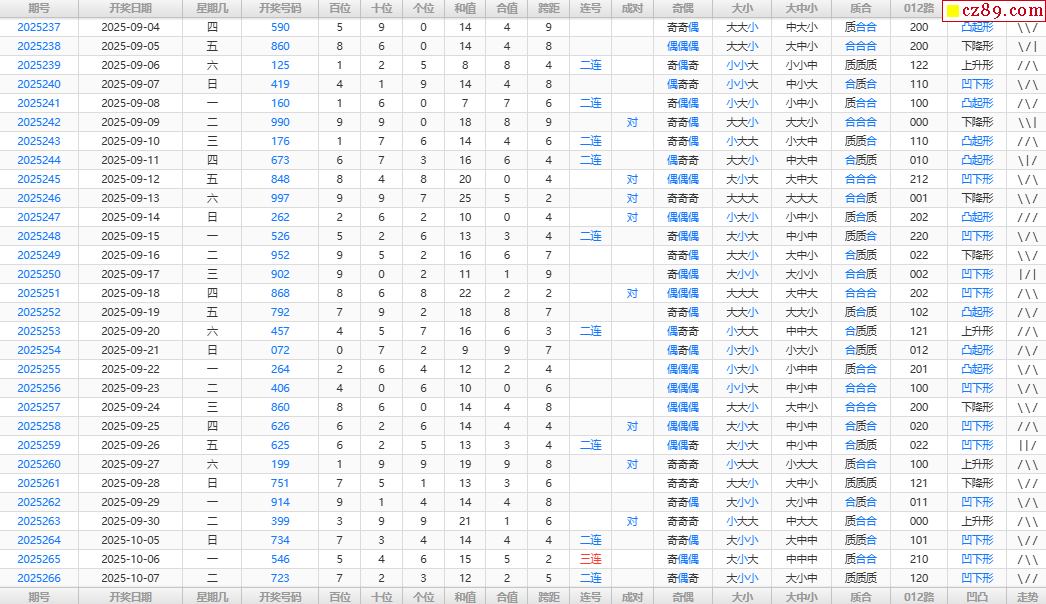Click 大大大 size cell in row 2025246

click(742, 198)
